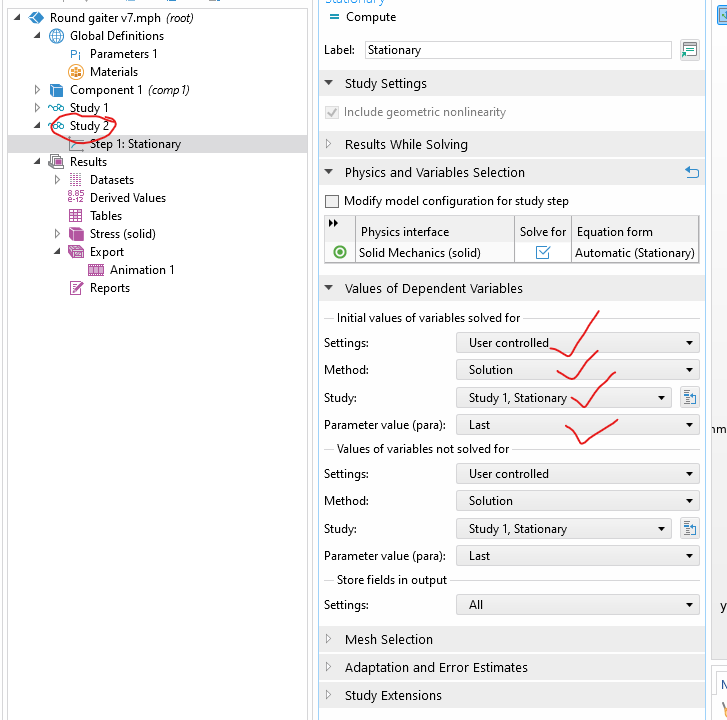Click Go to Source icon beside second Study dropdown
The height and width of the screenshot is (720, 727).
point(689,529)
